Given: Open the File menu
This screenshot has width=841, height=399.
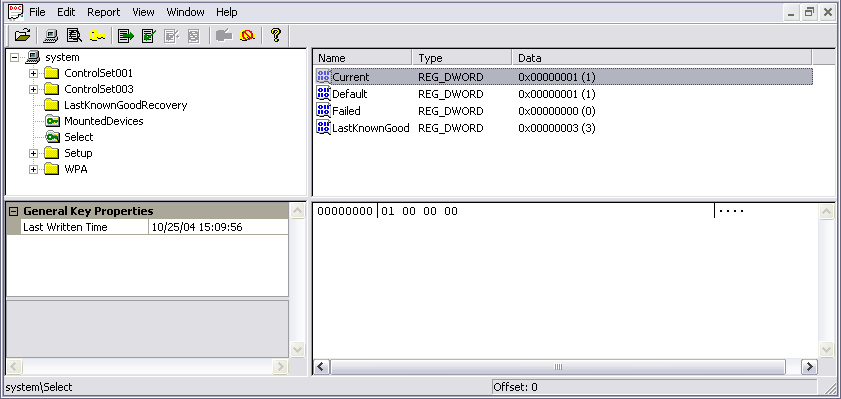Looking at the screenshot, I should coord(37,12).
